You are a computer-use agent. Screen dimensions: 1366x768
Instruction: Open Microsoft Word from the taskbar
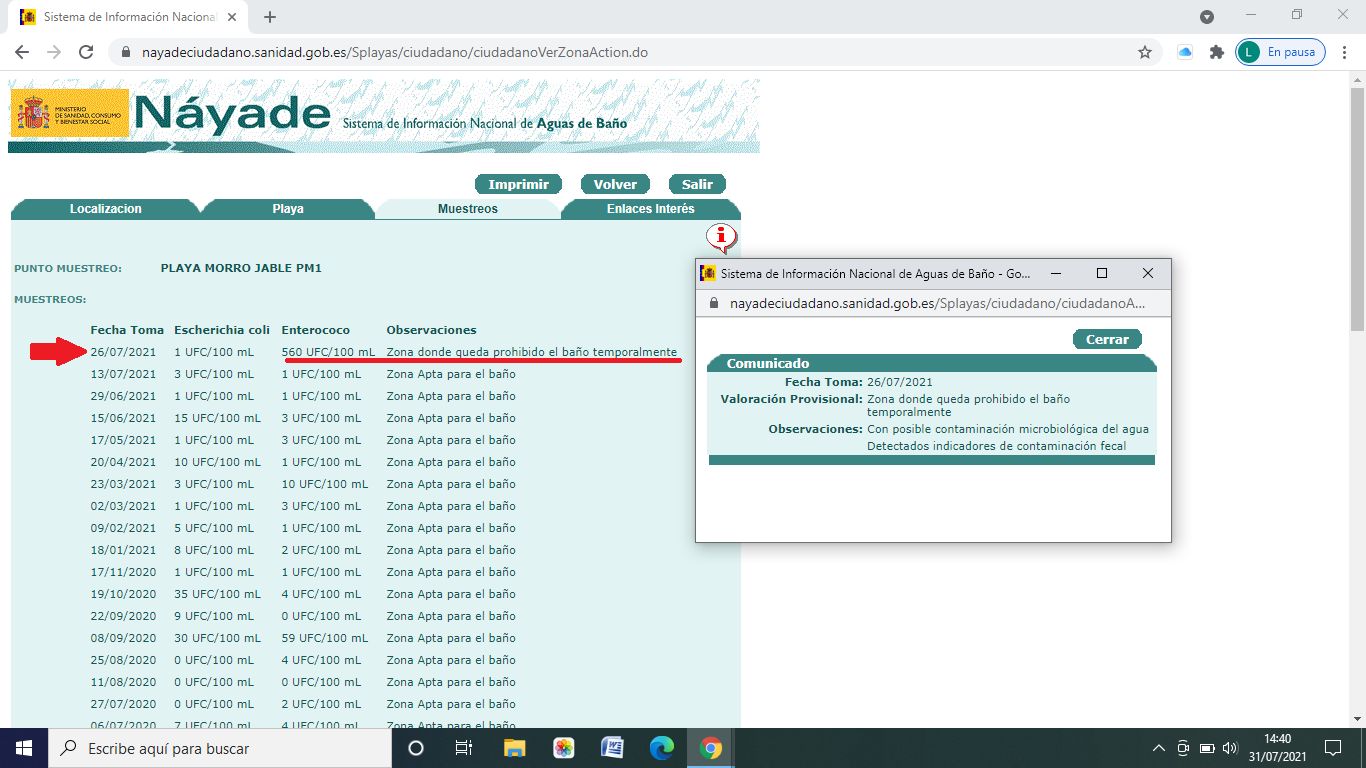[x=612, y=748]
